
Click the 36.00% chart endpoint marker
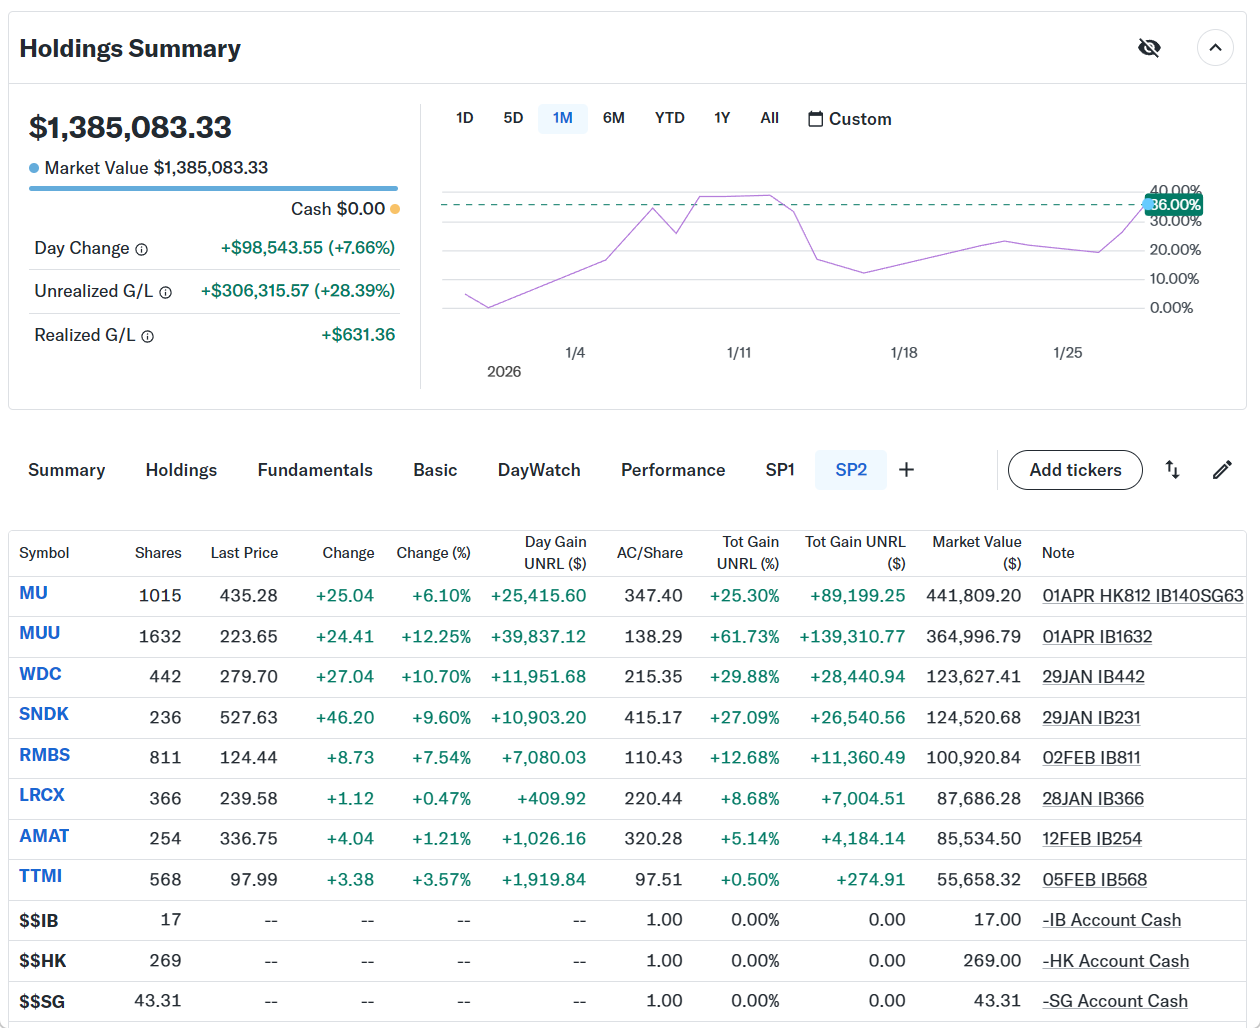1148,204
